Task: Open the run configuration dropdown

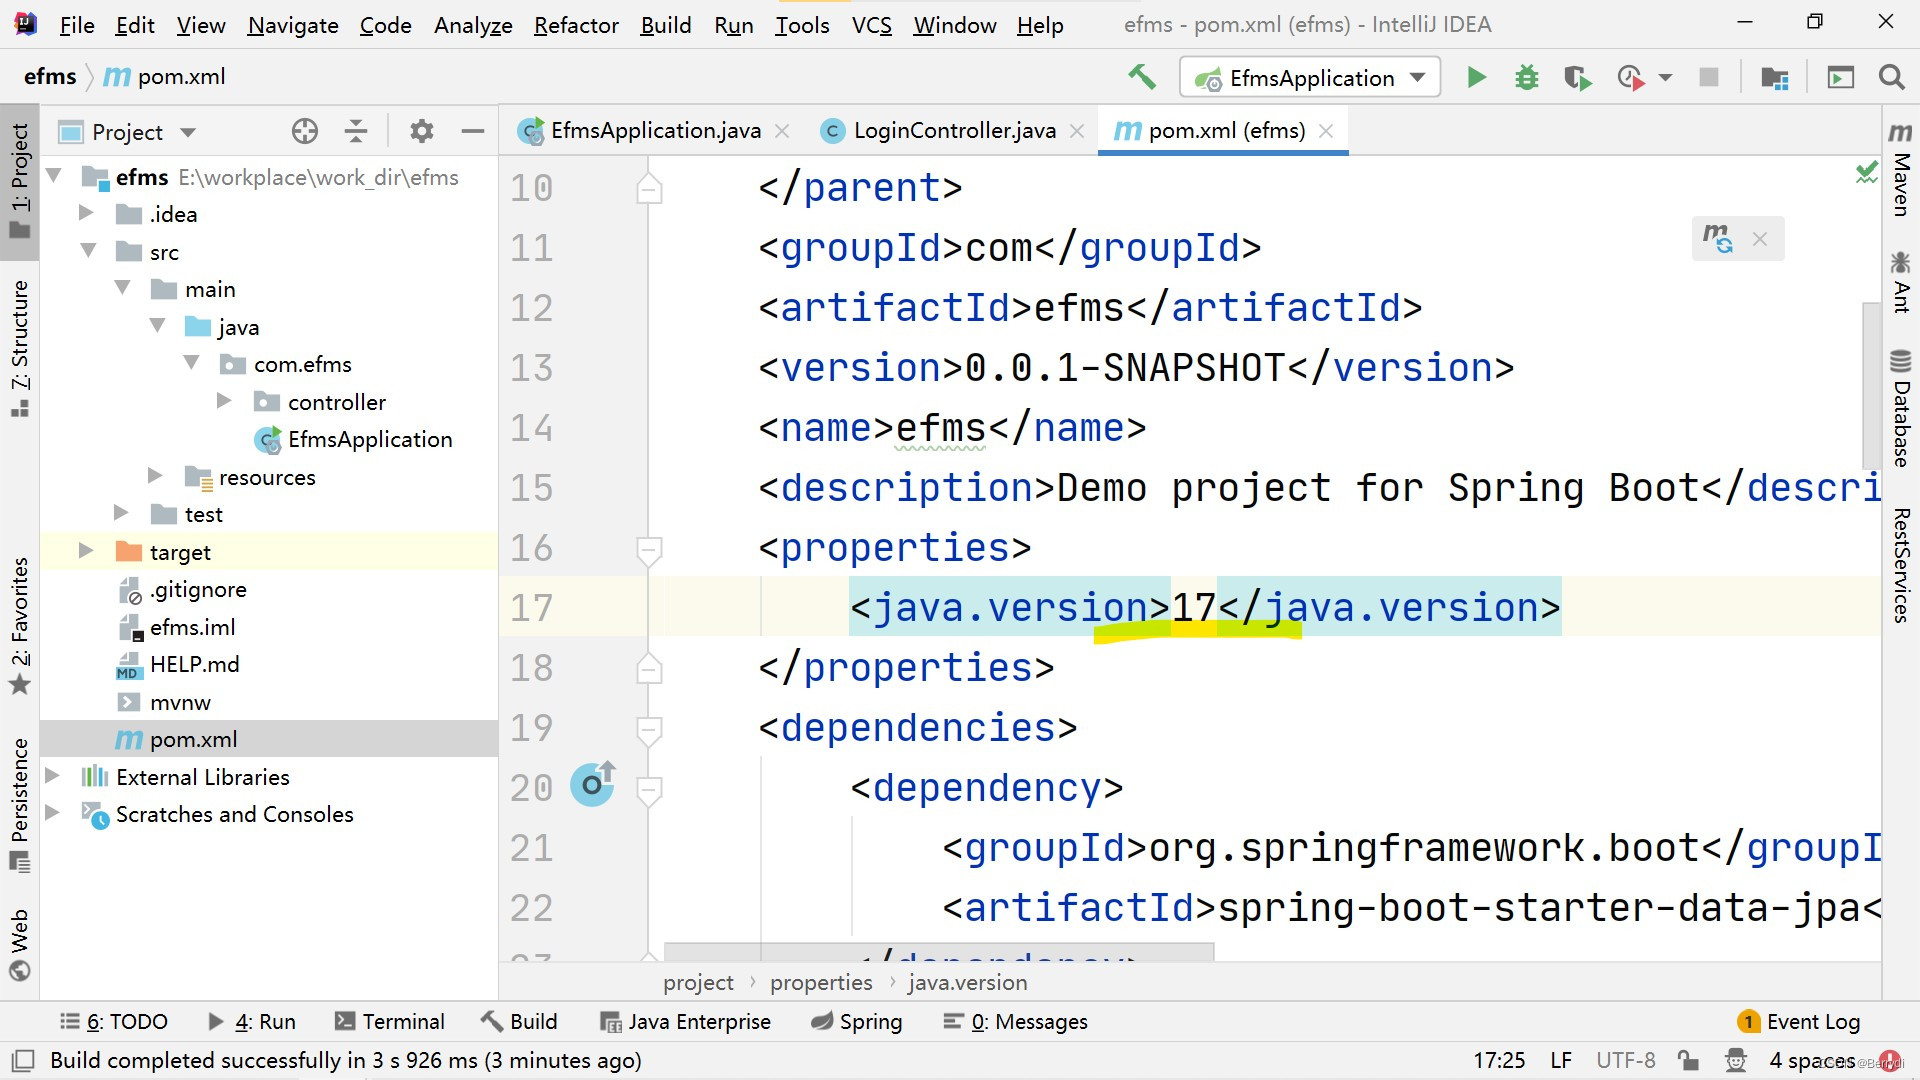Action: (1417, 77)
